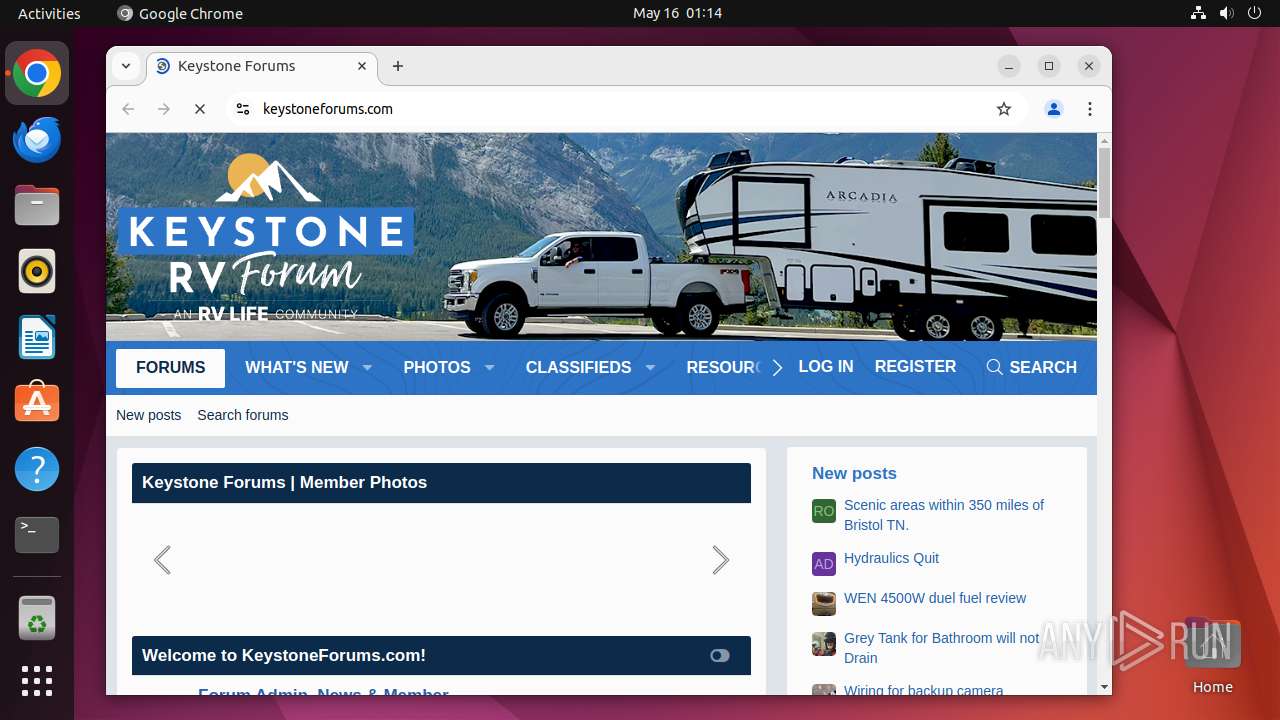Open Google Chrome from the dock
This screenshot has height=720, width=1280.
(37, 74)
